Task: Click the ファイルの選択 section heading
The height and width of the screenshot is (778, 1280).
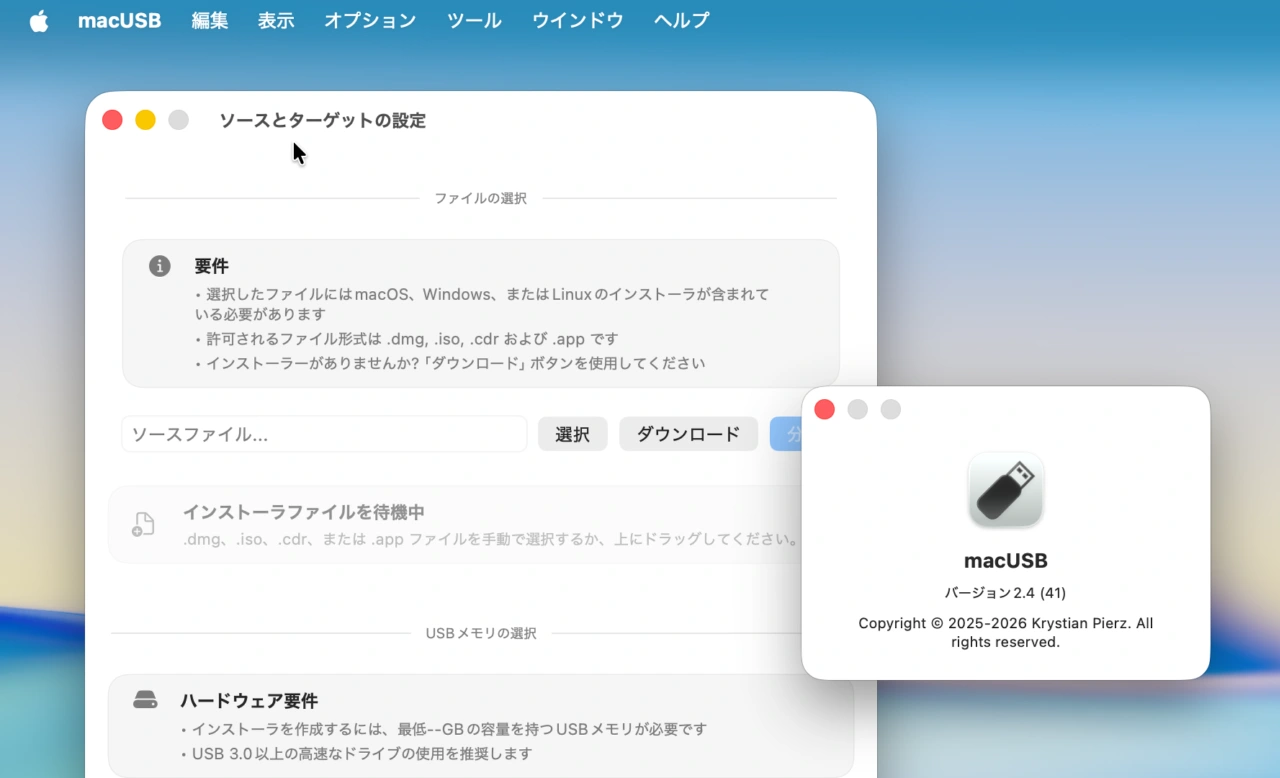Action: point(480,198)
